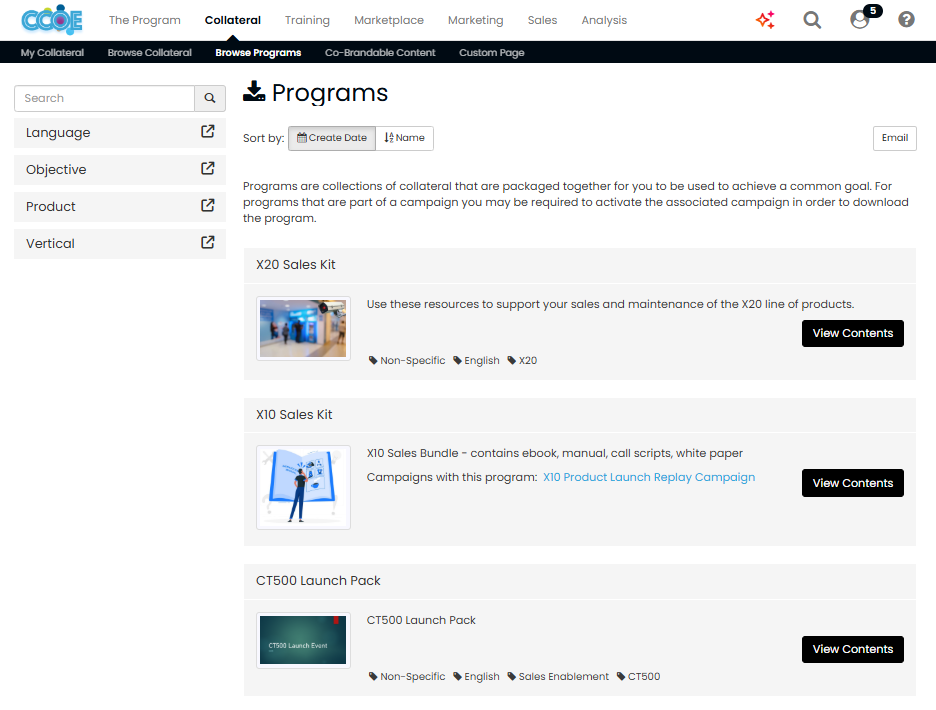Viewport: 936px width, 710px height.
Task: Toggle sorting by Name
Action: point(404,138)
